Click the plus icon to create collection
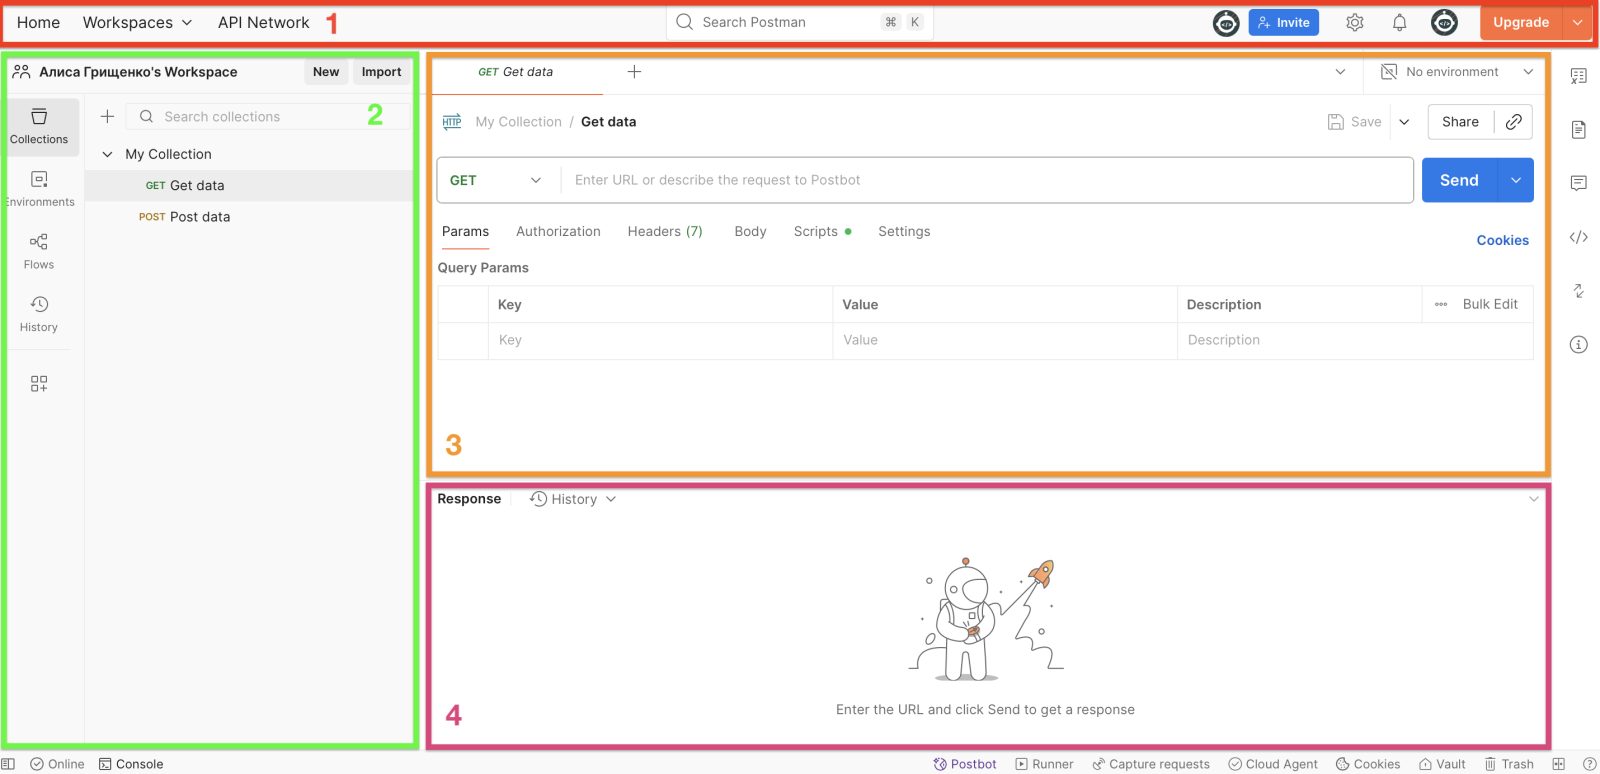Image resolution: width=1600 pixels, height=774 pixels. [x=108, y=117]
